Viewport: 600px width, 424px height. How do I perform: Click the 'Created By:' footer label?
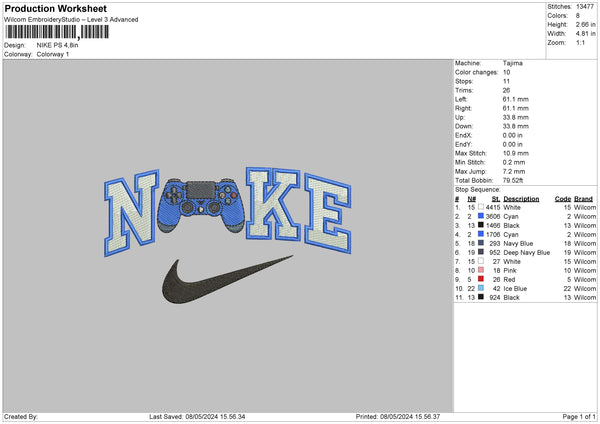(x=21, y=417)
